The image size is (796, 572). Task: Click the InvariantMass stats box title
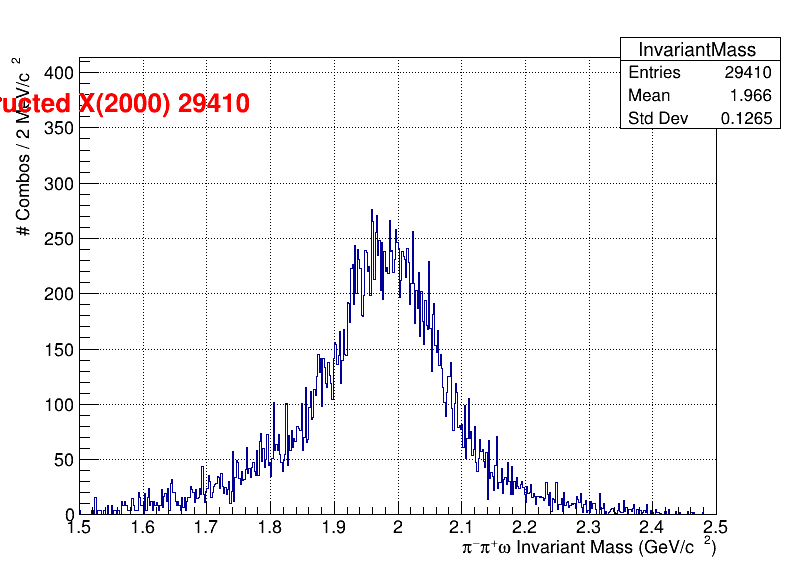[697, 50]
